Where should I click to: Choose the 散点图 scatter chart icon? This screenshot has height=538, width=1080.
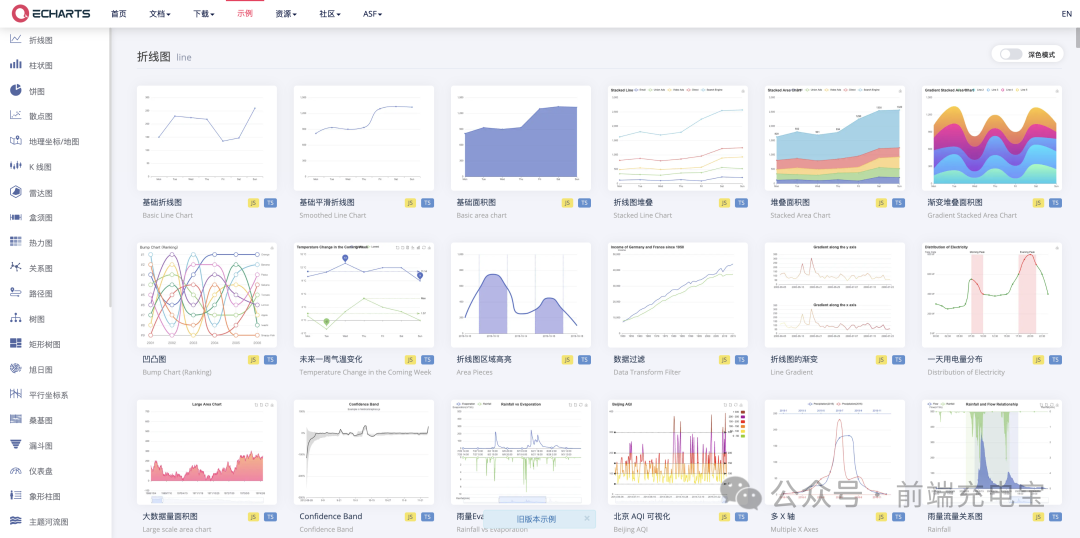[16, 116]
